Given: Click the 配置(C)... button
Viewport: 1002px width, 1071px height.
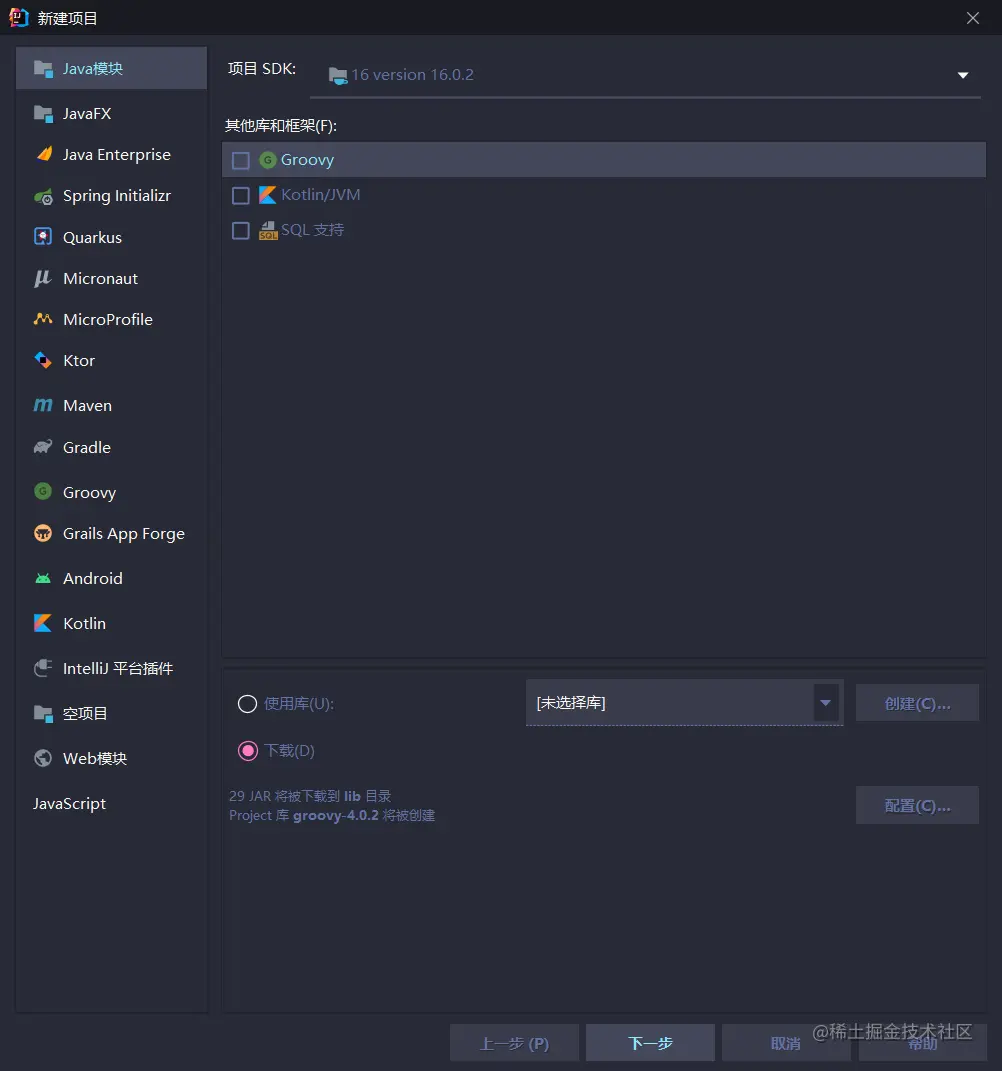Looking at the screenshot, I should [x=917, y=805].
